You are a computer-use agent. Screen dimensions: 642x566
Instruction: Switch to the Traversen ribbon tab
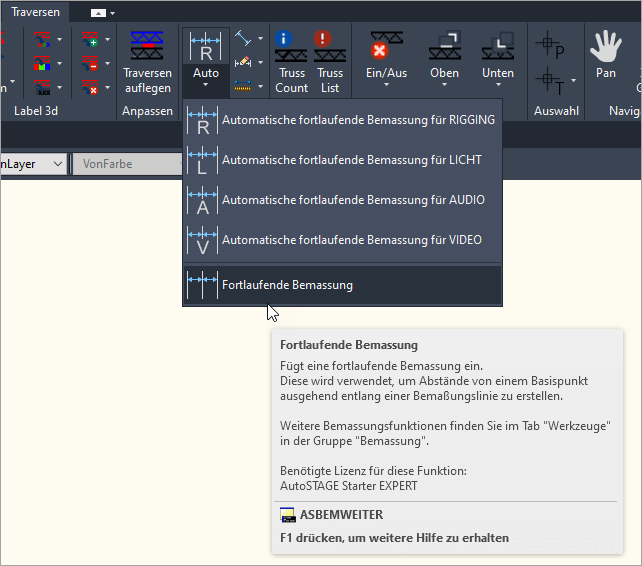(35, 12)
